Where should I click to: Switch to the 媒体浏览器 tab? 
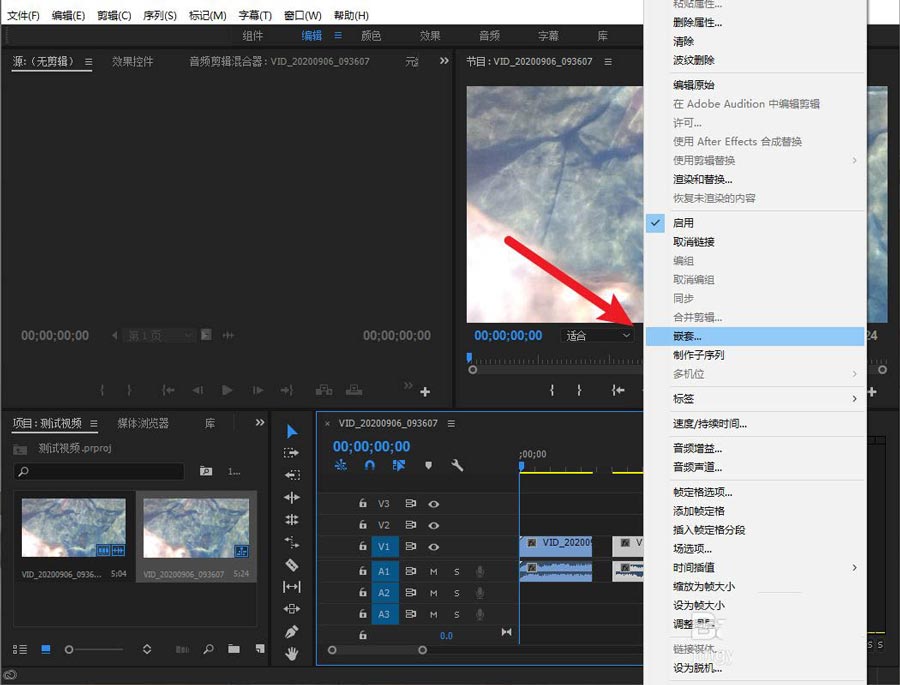point(143,423)
